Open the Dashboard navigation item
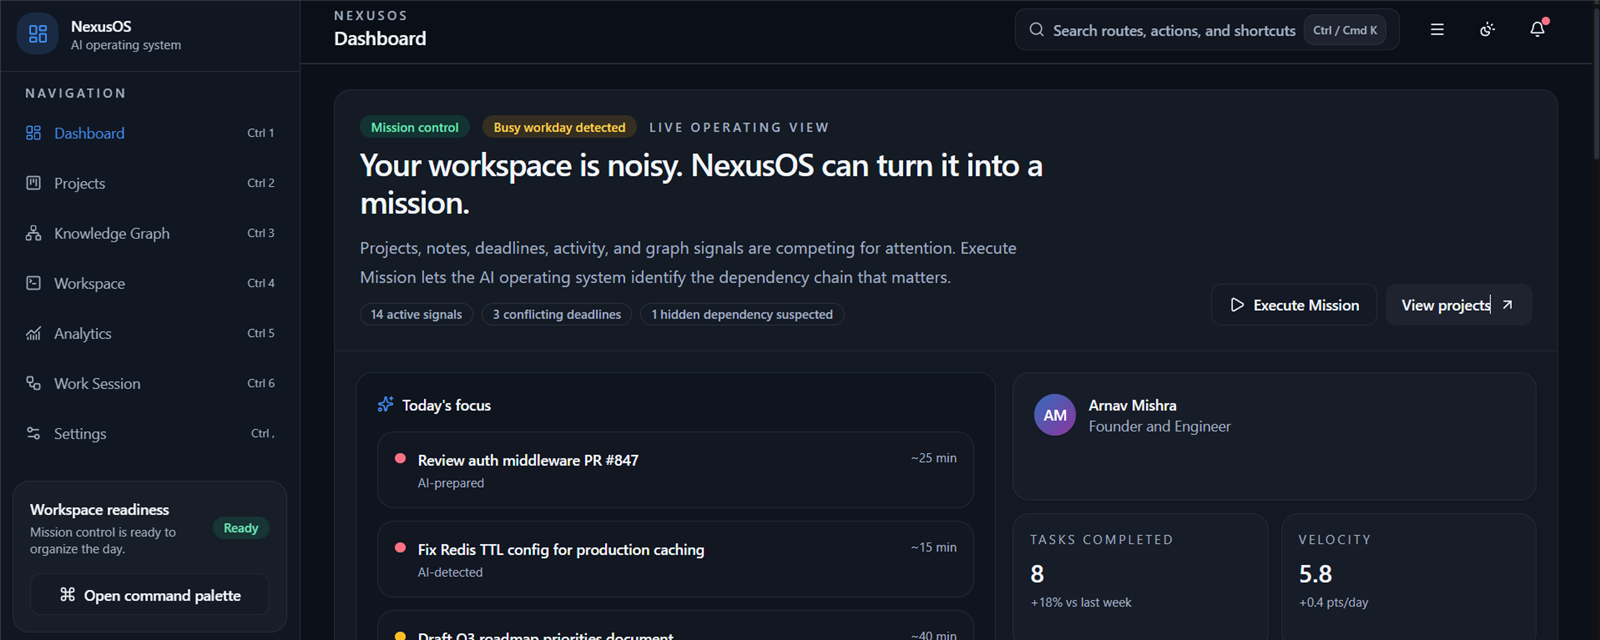1600x640 pixels. pyautogui.click(x=150, y=133)
